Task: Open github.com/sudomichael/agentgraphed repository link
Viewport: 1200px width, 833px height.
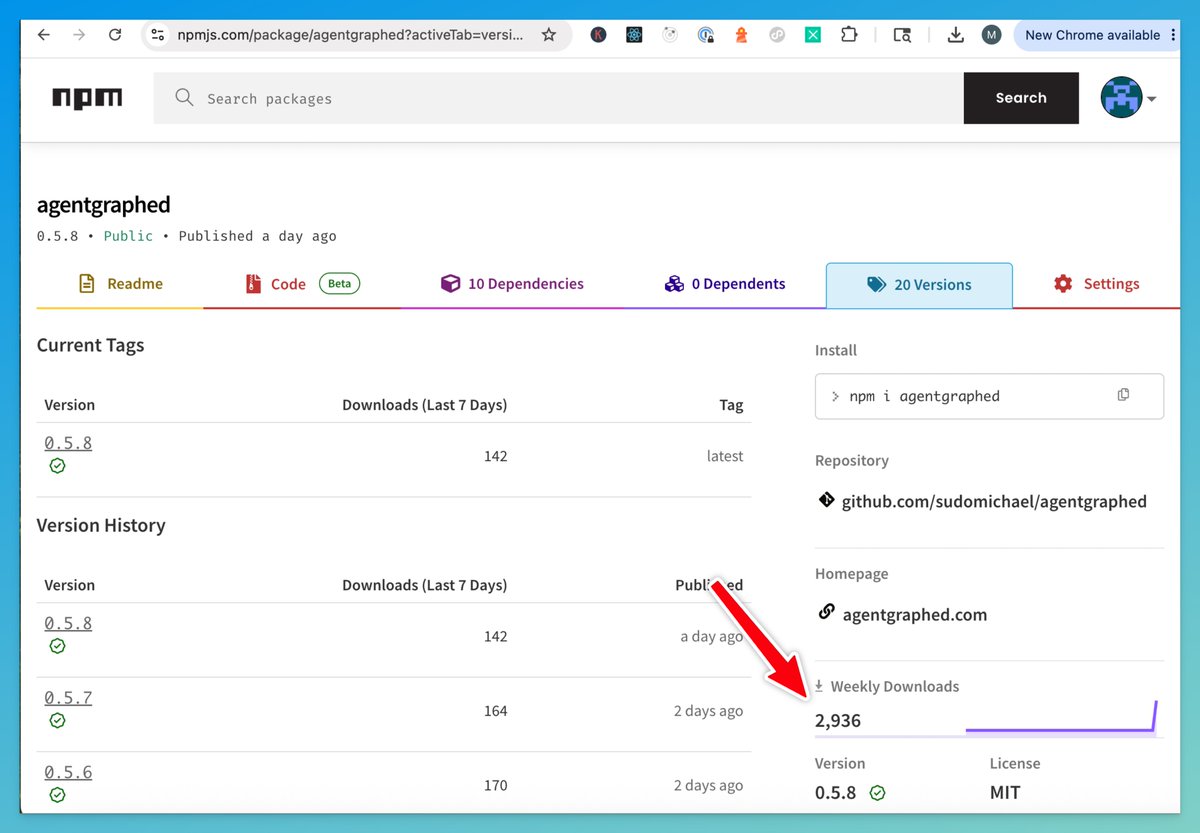Action: point(994,501)
